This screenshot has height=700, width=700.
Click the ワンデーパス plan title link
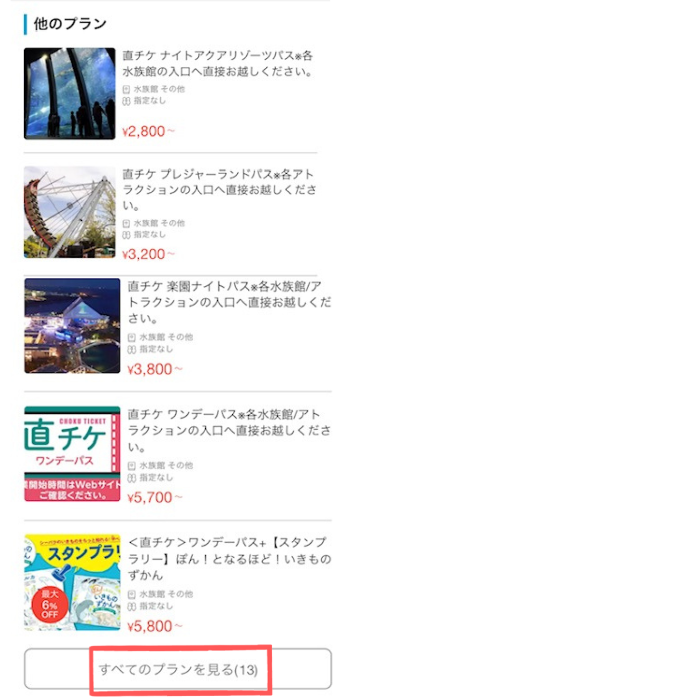[x=229, y=430]
